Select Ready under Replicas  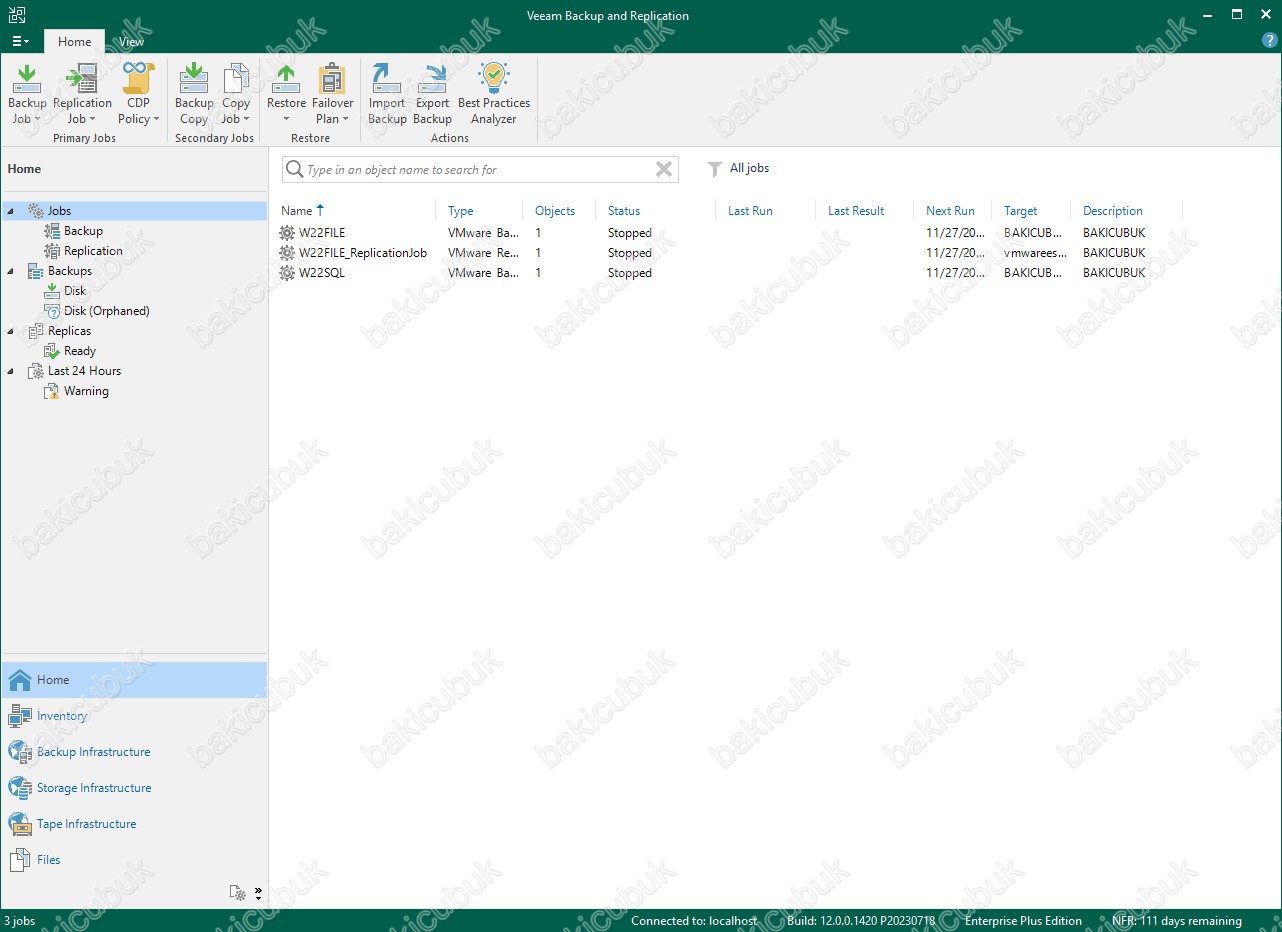79,351
